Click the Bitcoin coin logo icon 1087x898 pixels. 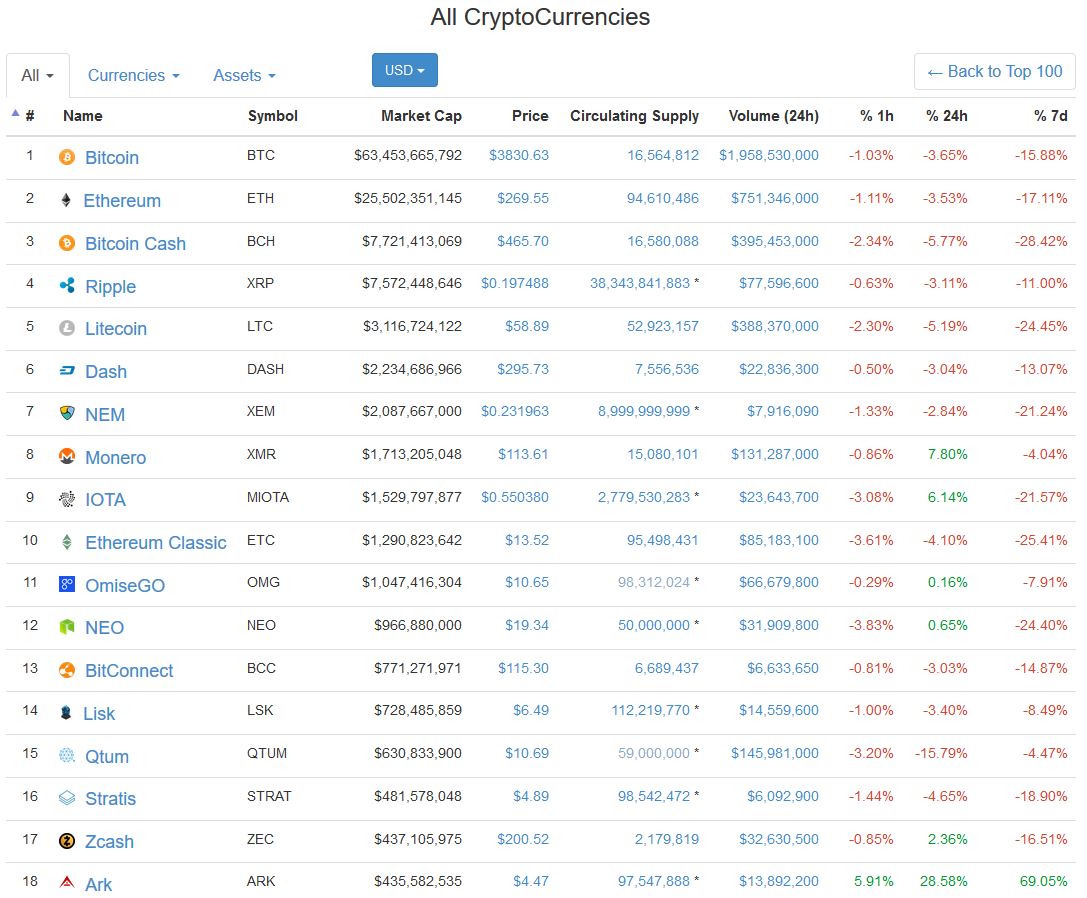[x=67, y=157]
